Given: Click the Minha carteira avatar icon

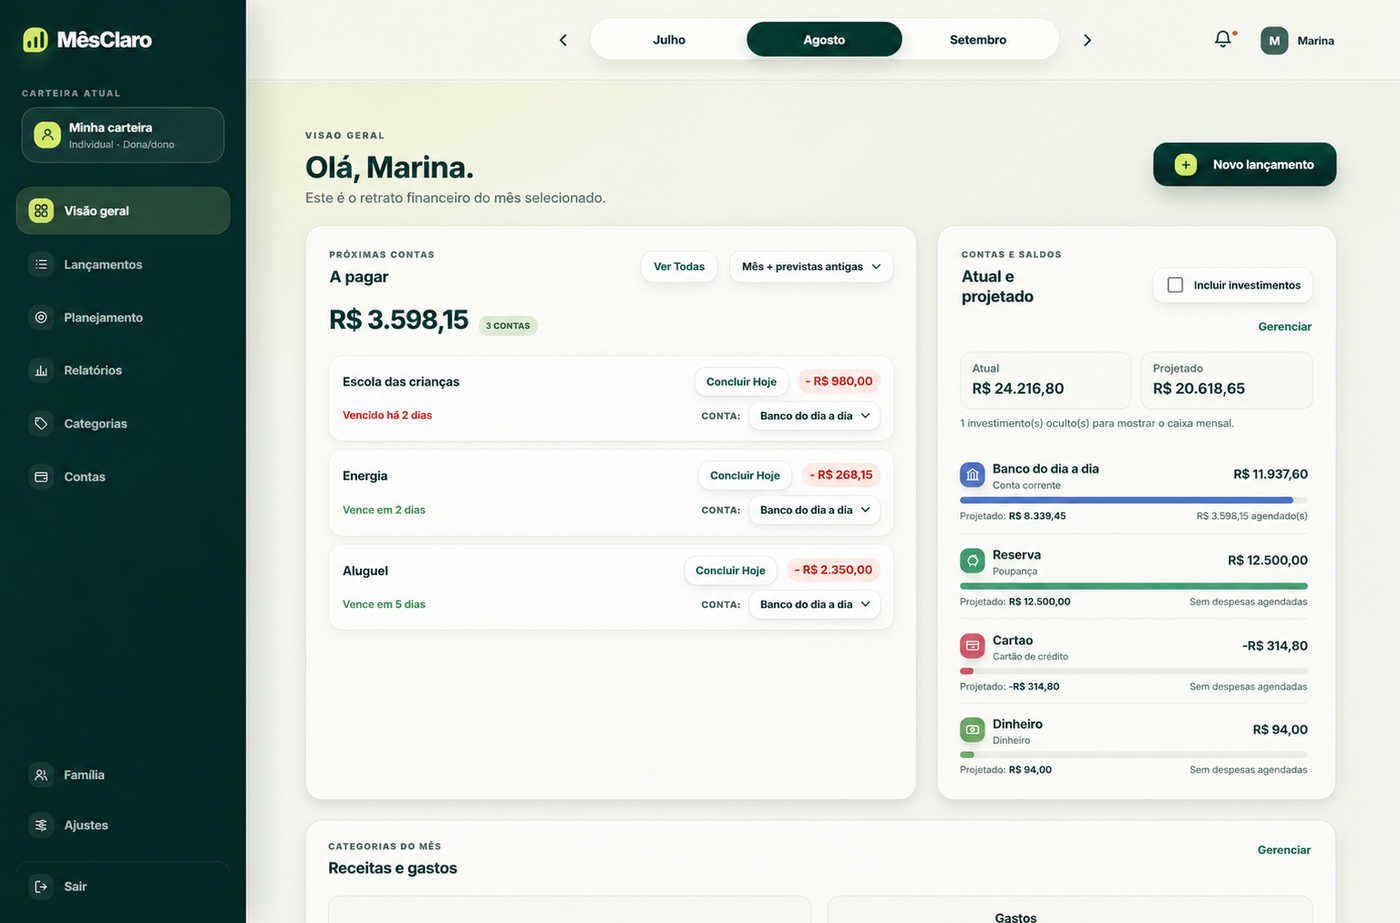Looking at the screenshot, I should click(x=47, y=135).
